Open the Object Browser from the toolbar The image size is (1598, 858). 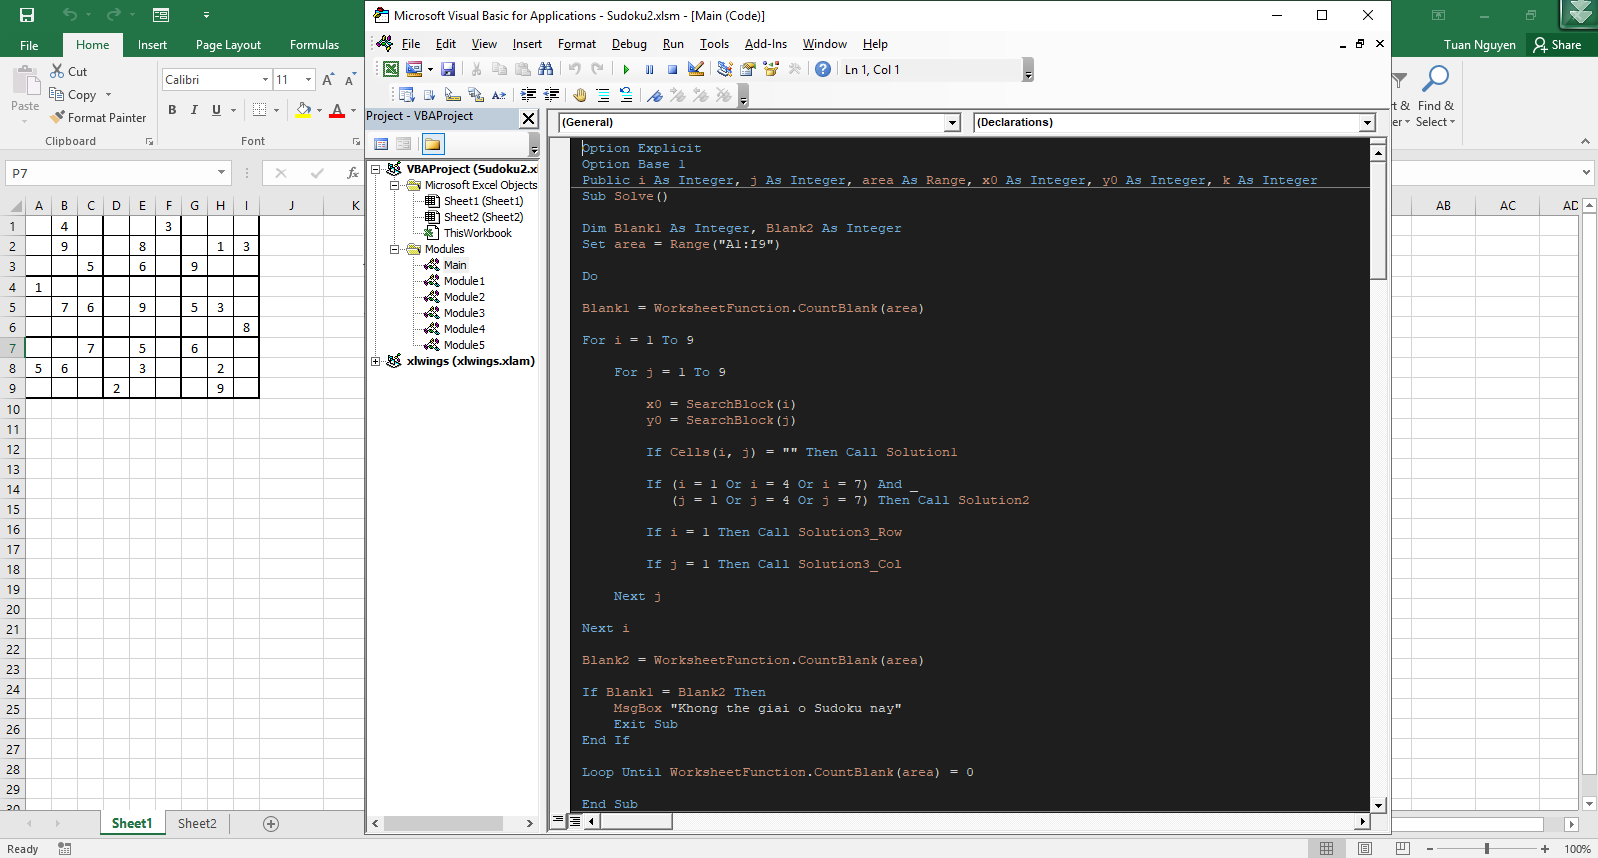(x=771, y=70)
